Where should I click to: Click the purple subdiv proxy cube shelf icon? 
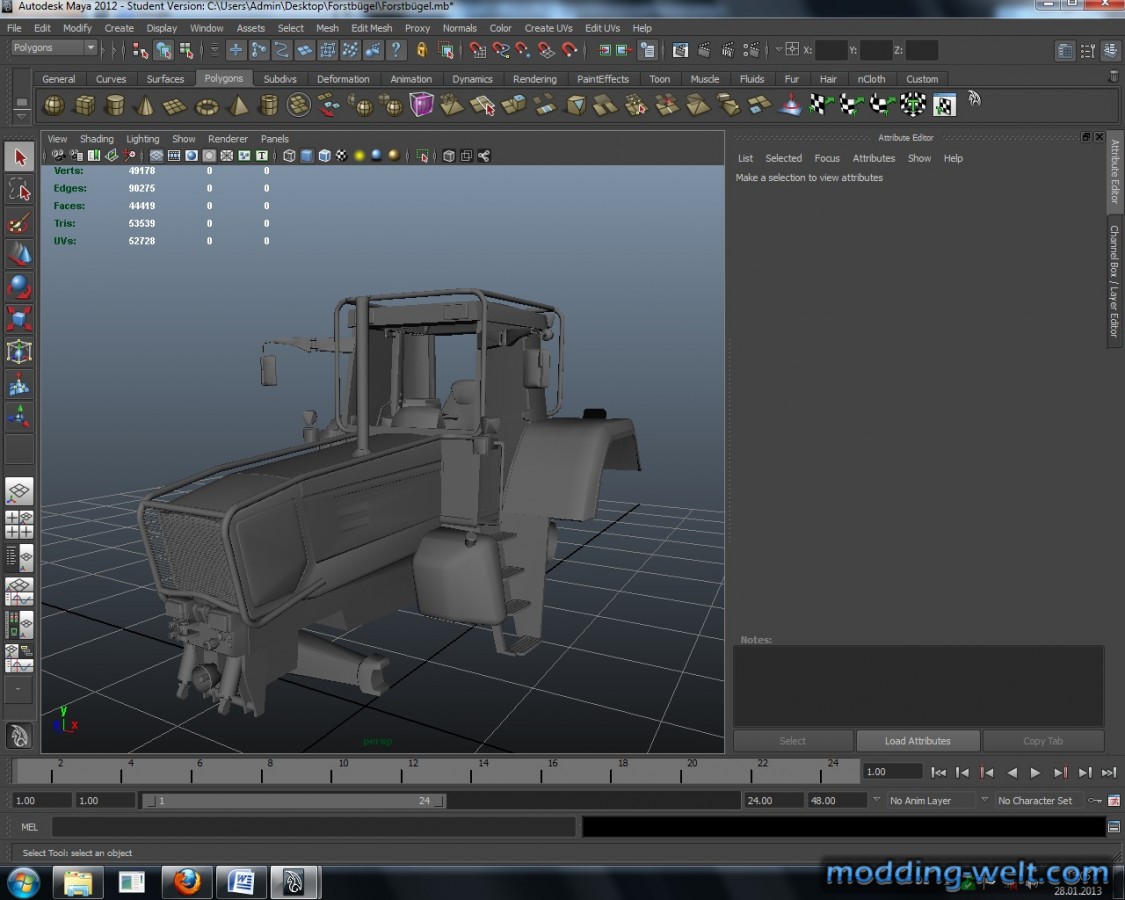421,105
